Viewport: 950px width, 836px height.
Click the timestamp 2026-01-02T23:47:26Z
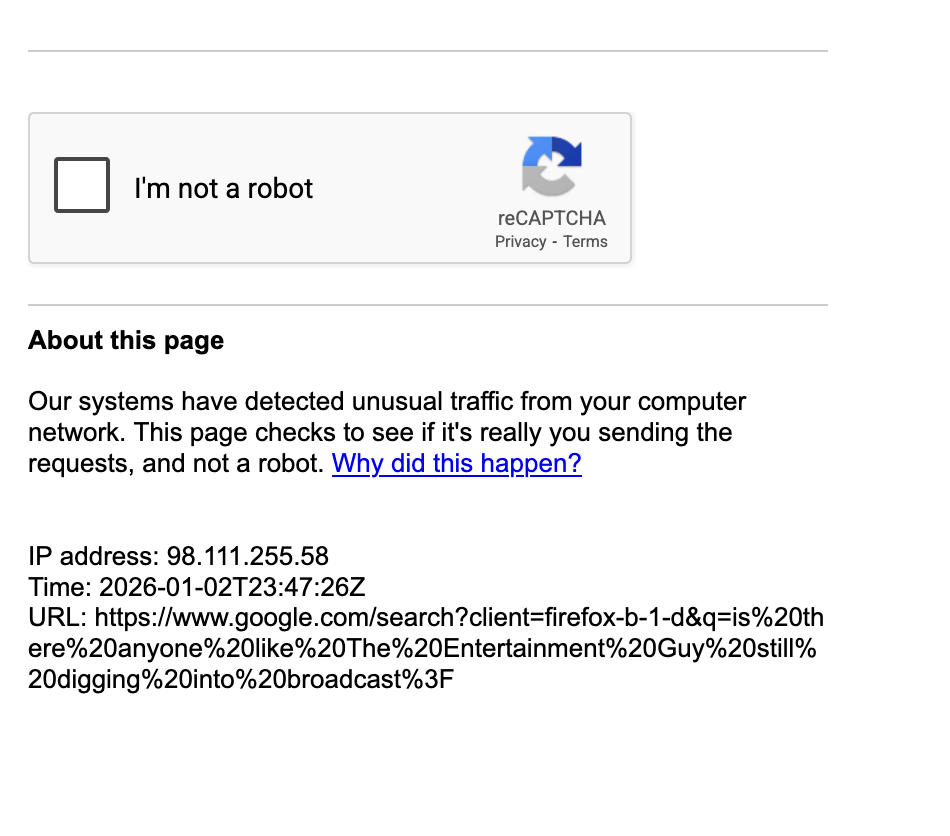[232, 587]
